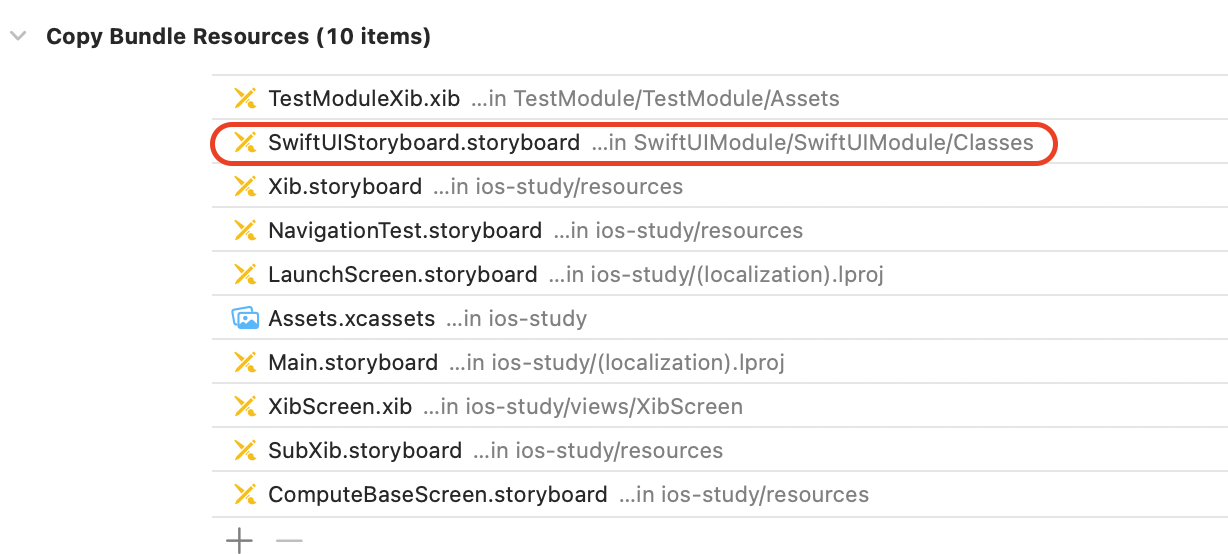Select the Assets.xcassets entry
Image resolution: width=1228 pixels, height=554 pixels.
[x=719, y=318]
